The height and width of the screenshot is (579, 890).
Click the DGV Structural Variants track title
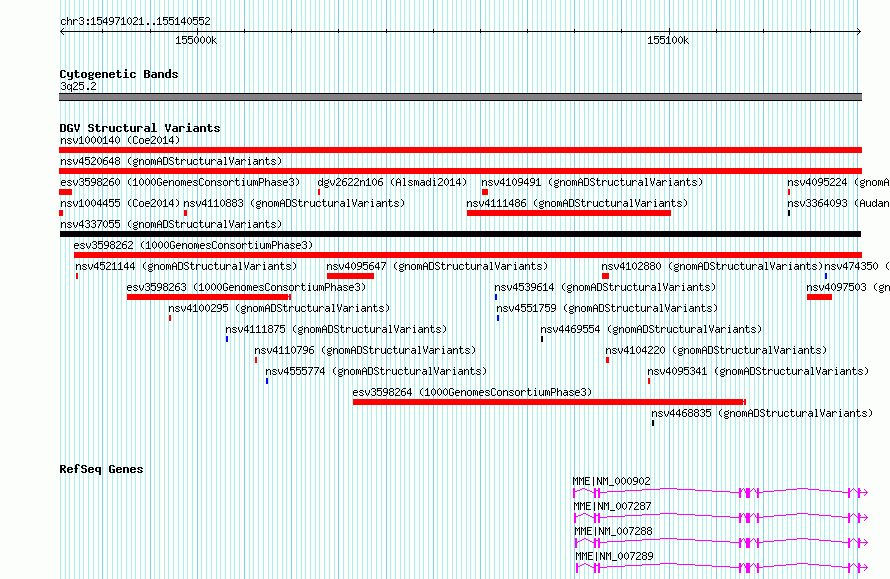(140, 128)
